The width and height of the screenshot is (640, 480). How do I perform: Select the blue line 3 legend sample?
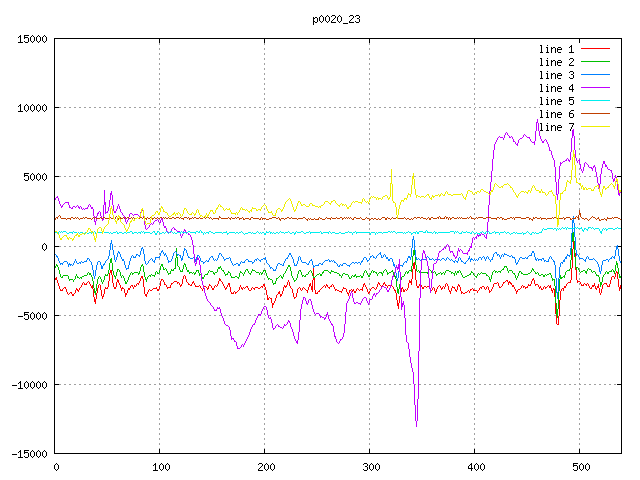[596, 75]
